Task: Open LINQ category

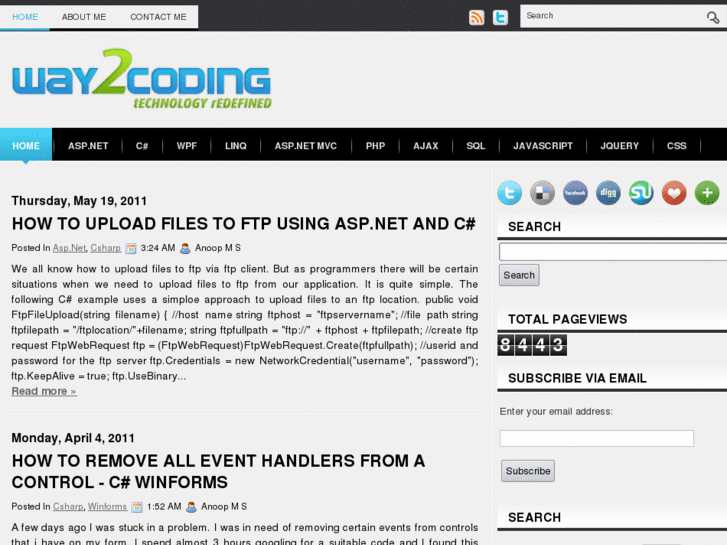Action: tap(236, 146)
